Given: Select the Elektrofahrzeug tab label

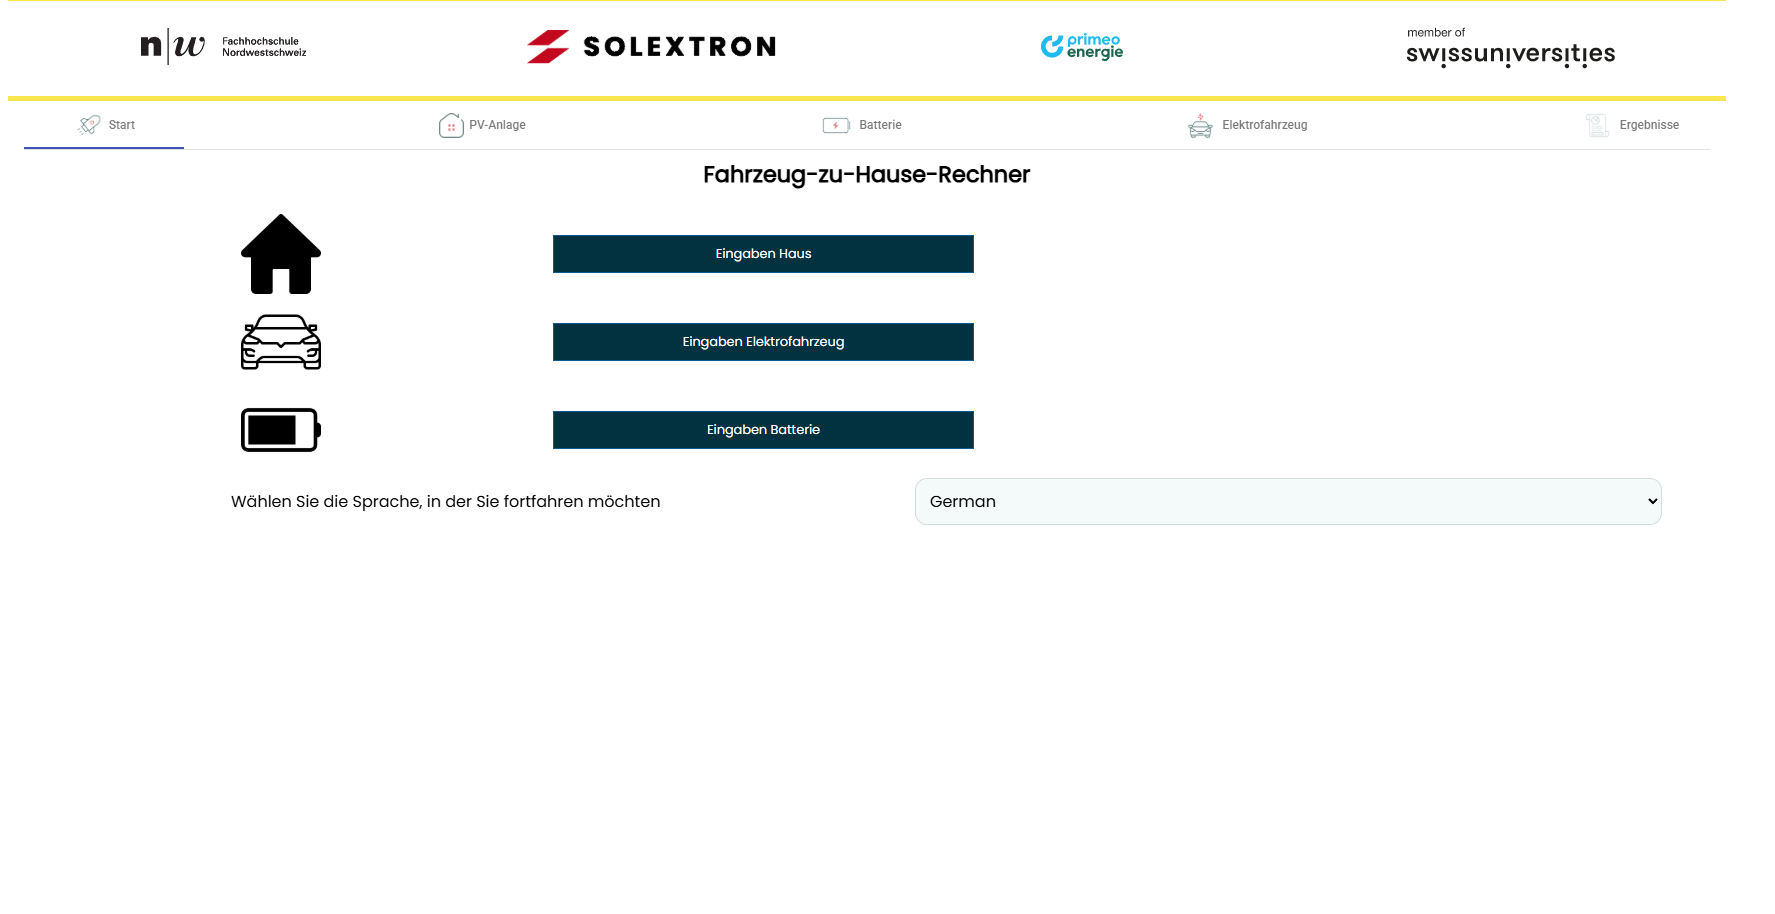Looking at the screenshot, I should pyautogui.click(x=1264, y=125).
